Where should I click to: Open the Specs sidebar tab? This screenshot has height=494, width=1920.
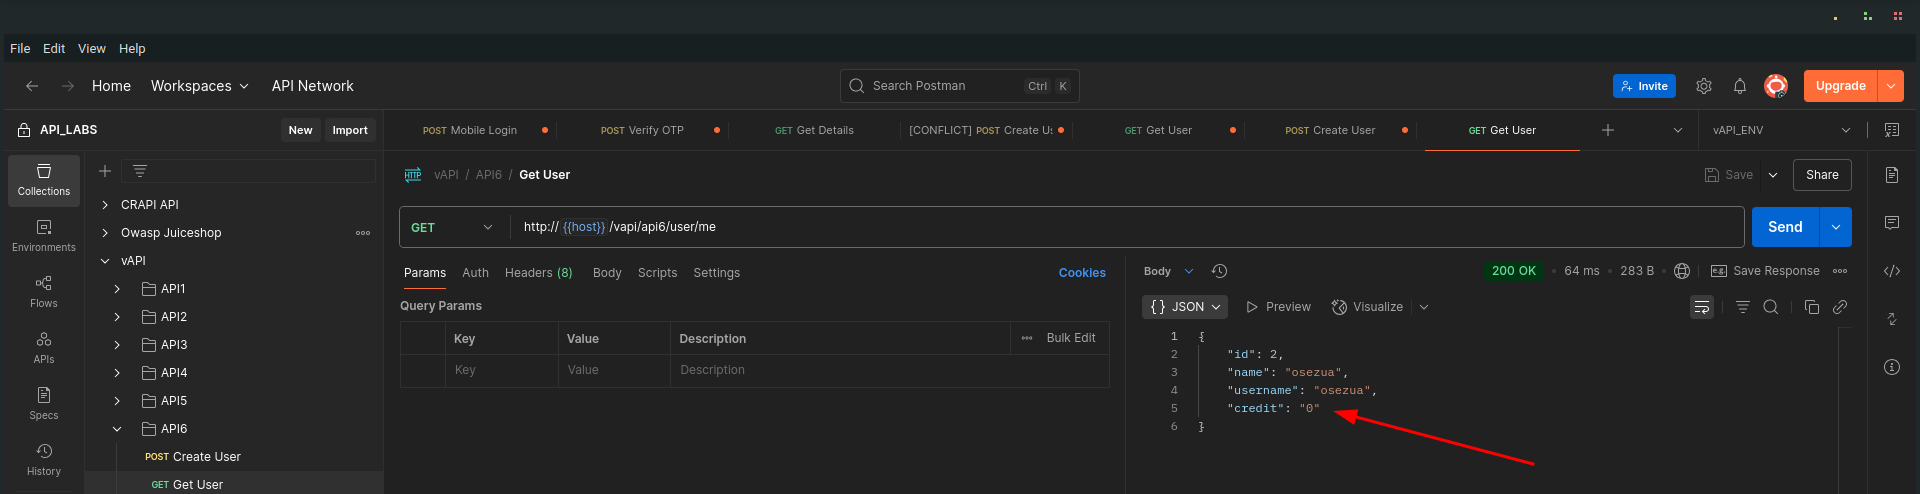44,404
